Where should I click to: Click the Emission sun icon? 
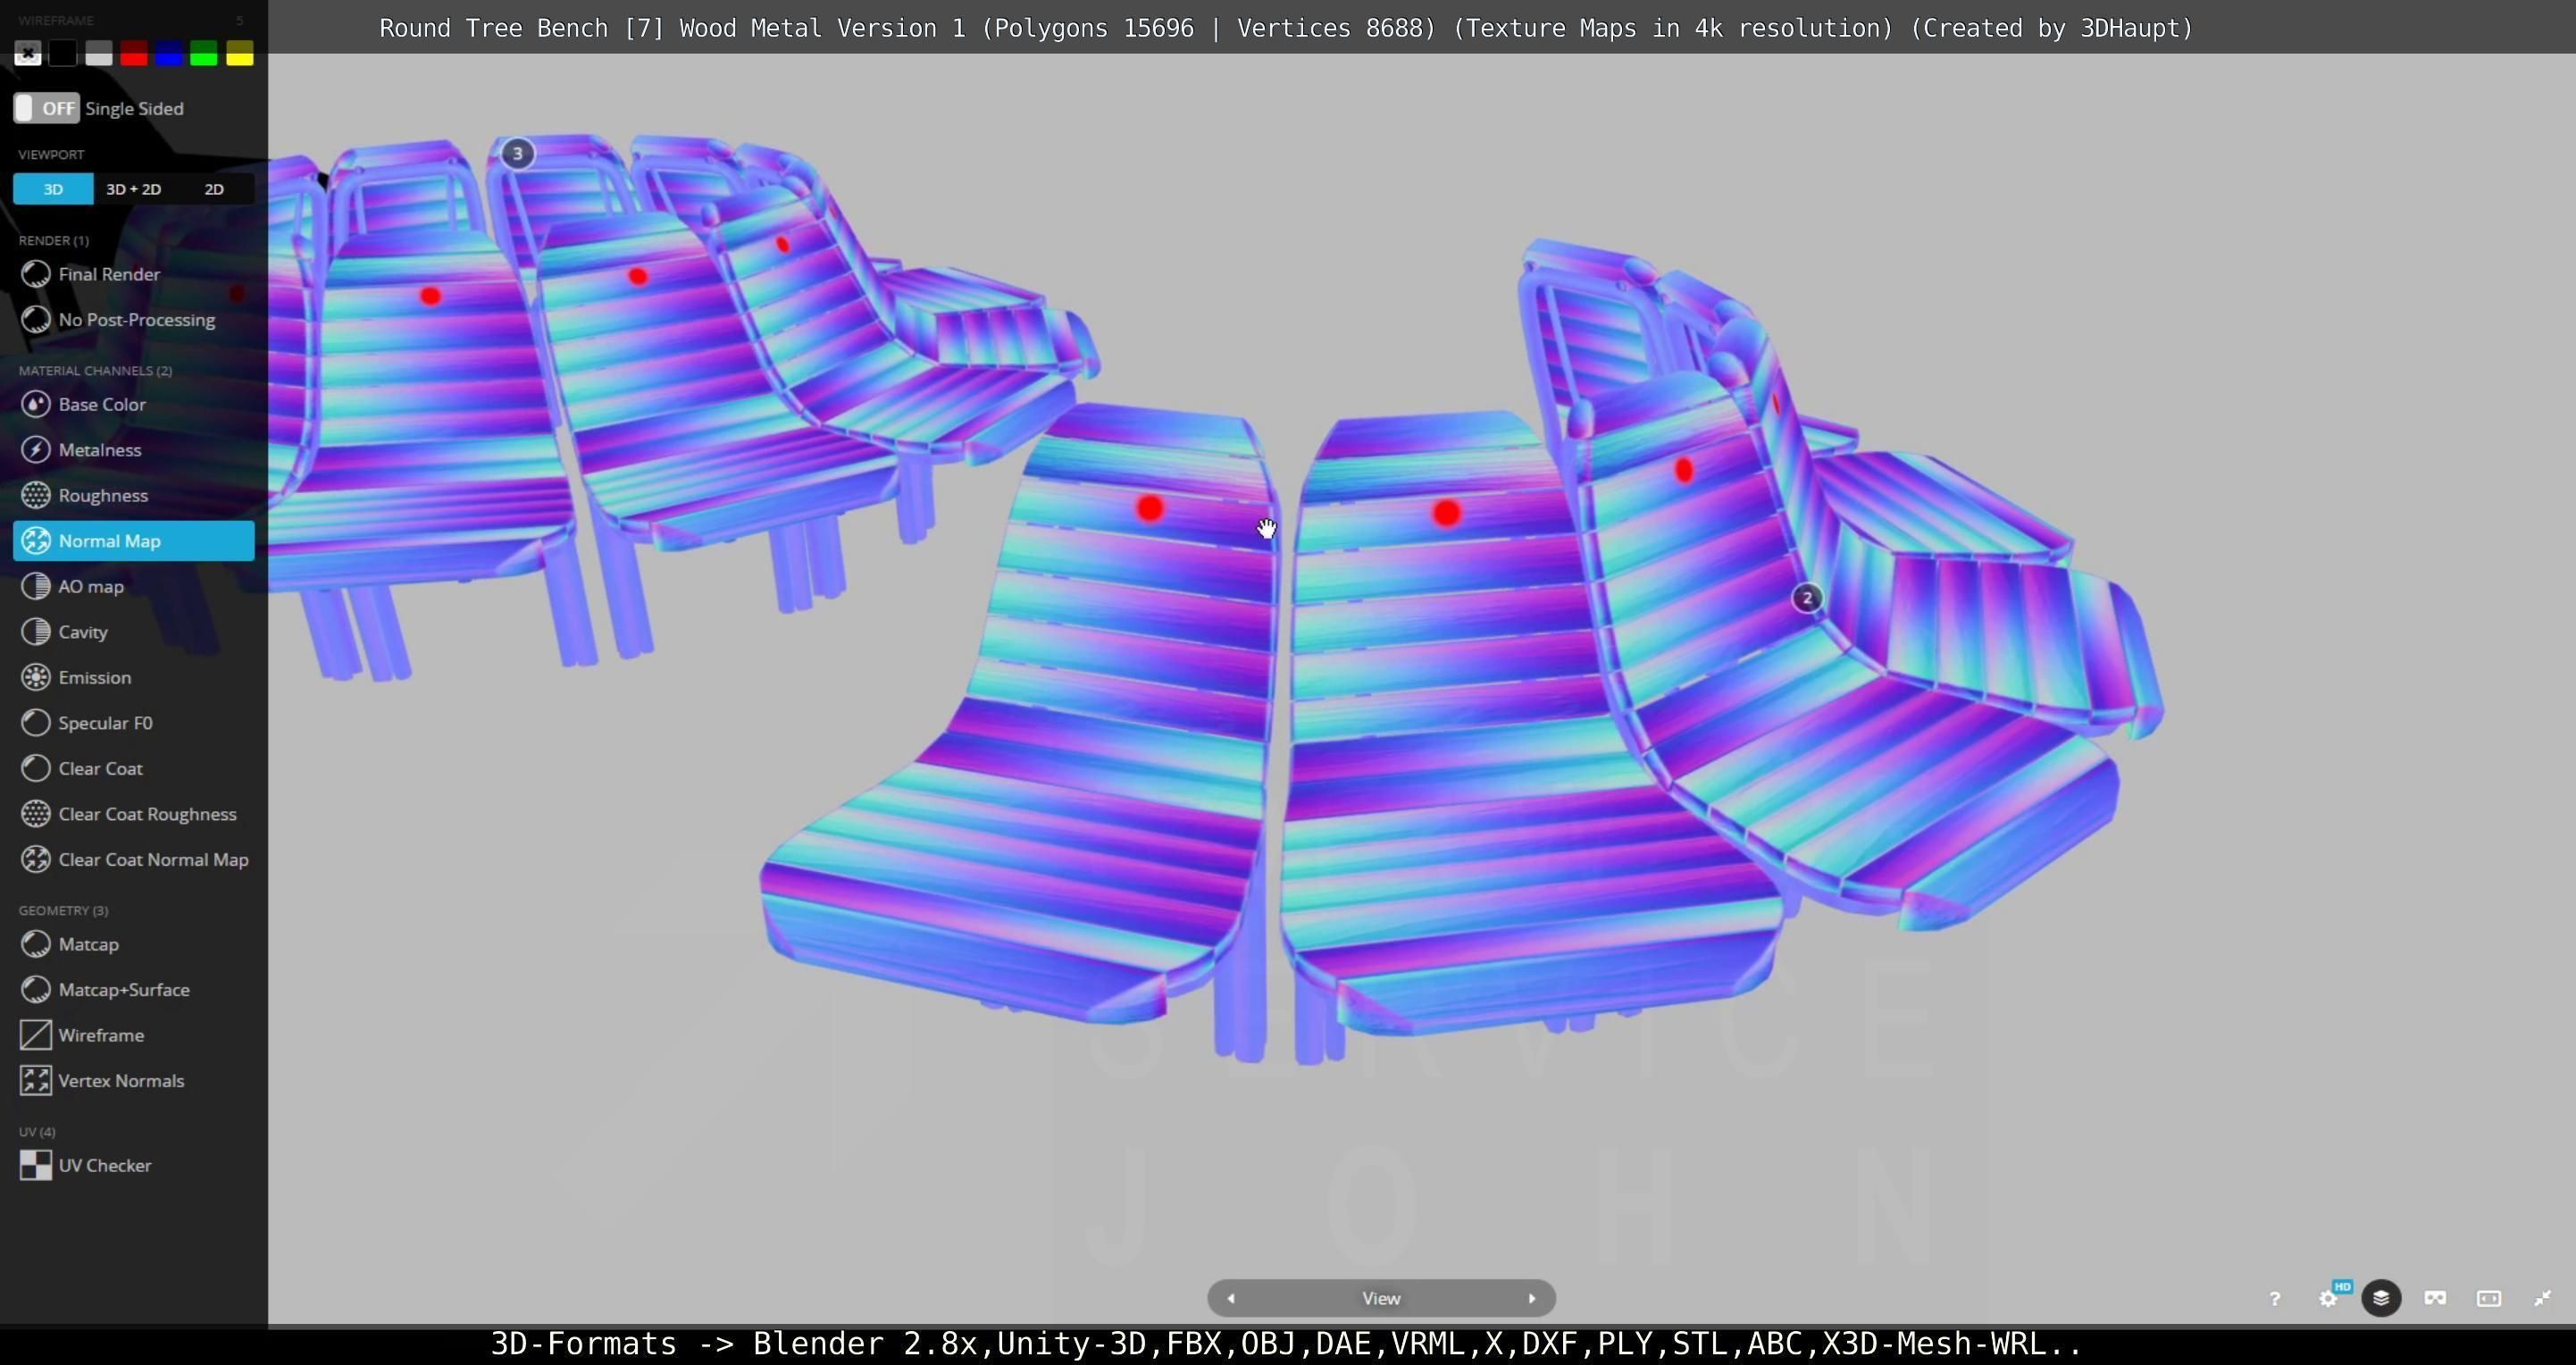click(36, 677)
